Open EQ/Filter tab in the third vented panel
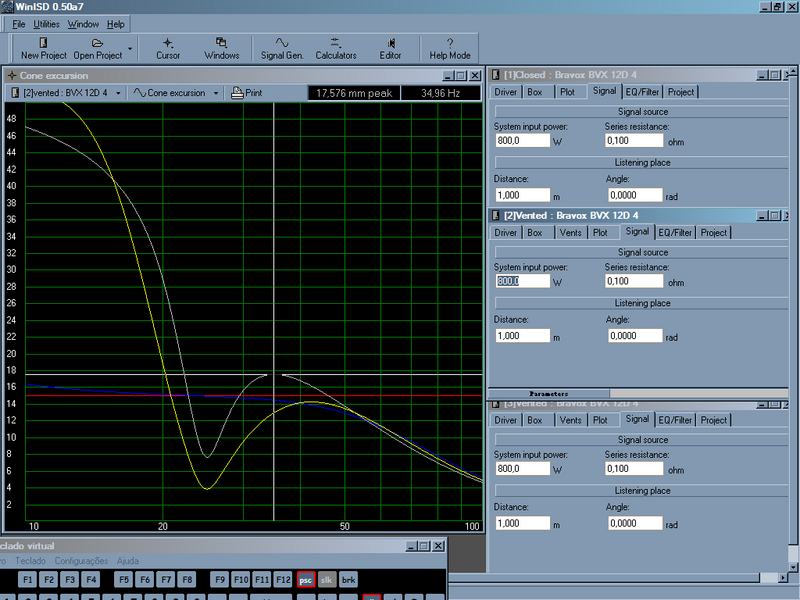The width and height of the screenshot is (800, 600). pos(674,420)
